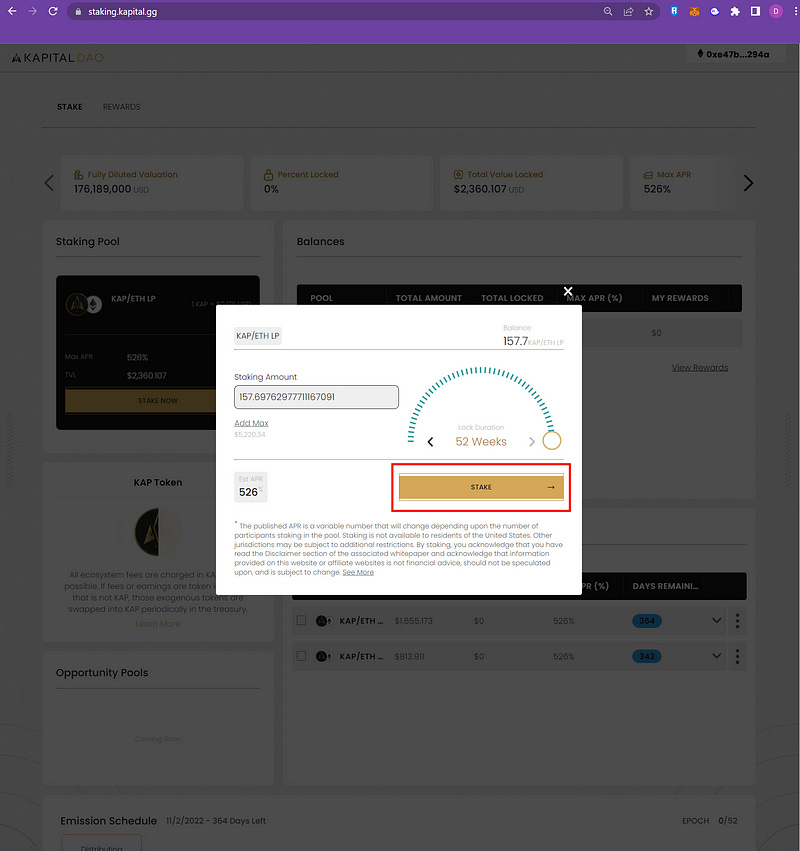
Task: Click the Add Max link
Action: coord(251,423)
